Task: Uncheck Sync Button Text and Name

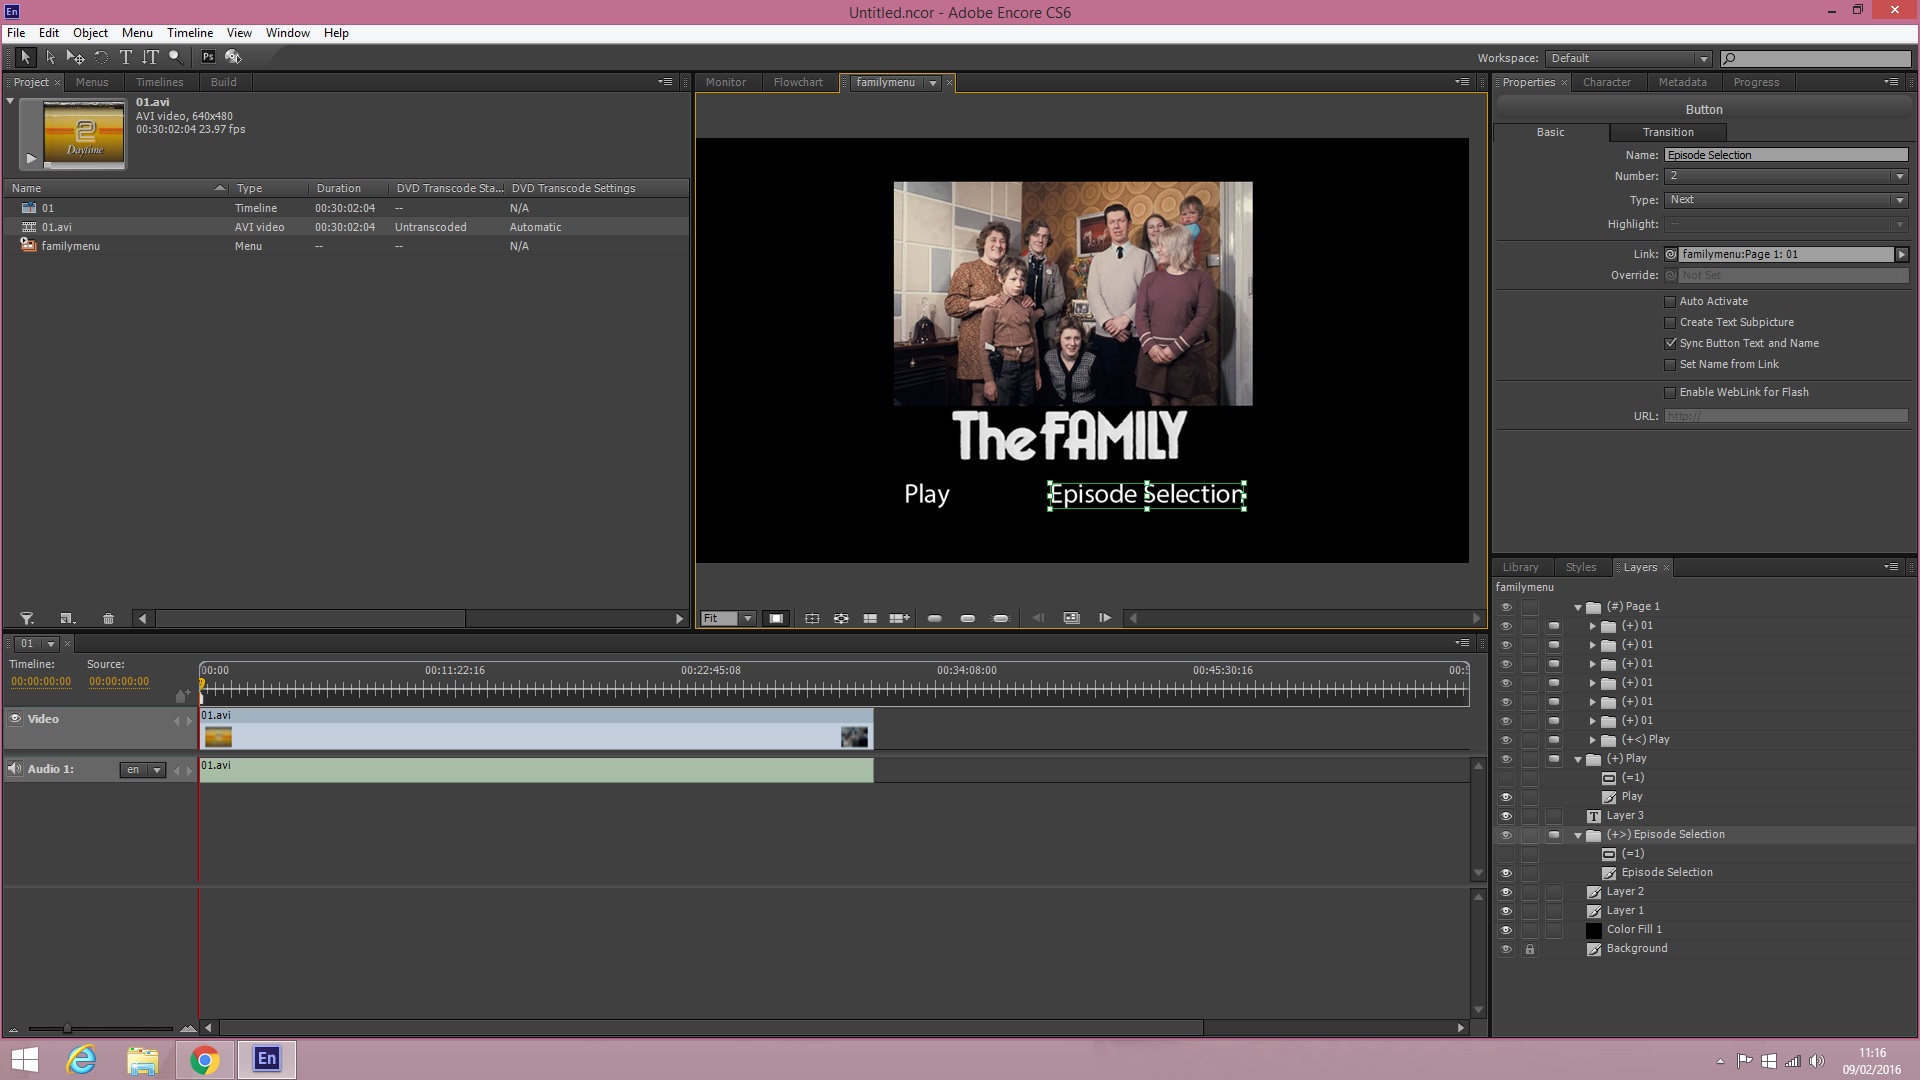Action: [1670, 344]
